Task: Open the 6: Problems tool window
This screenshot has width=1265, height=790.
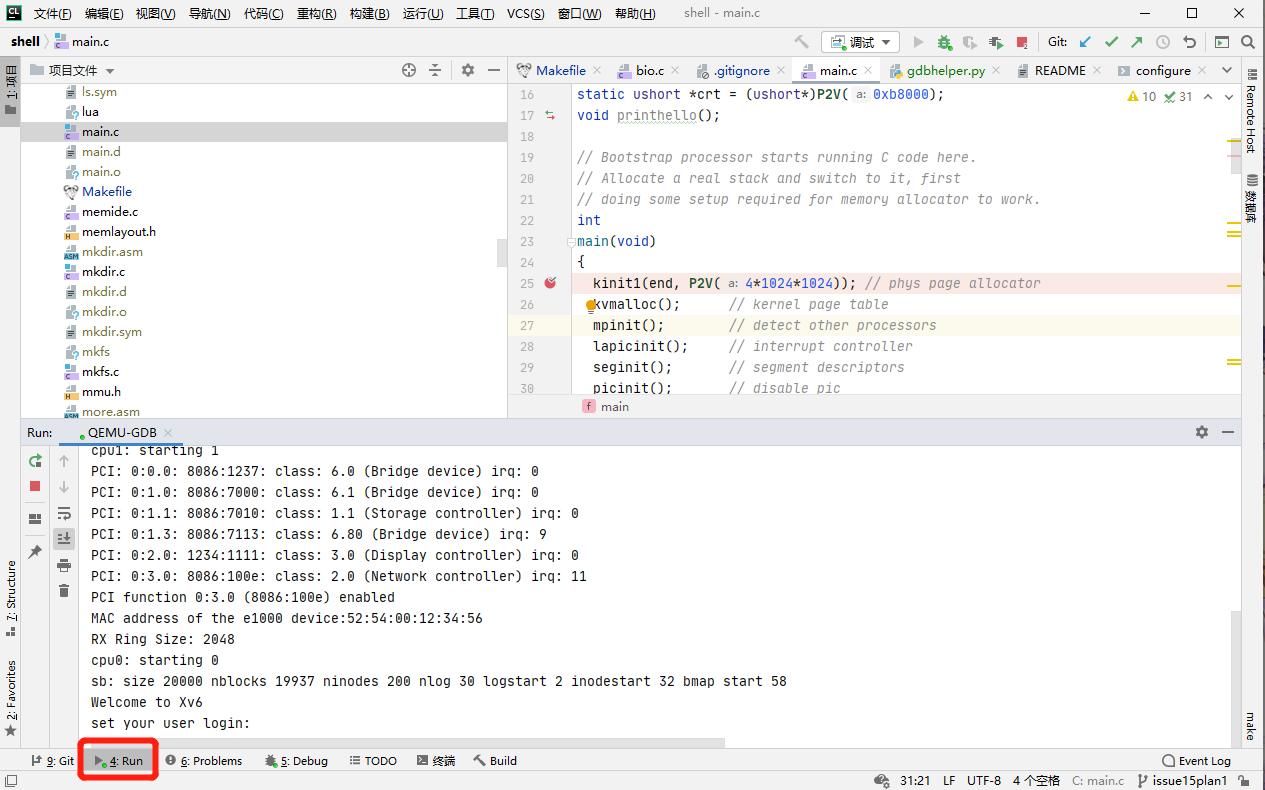Action: pyautogui.click(x=204, y=761)
